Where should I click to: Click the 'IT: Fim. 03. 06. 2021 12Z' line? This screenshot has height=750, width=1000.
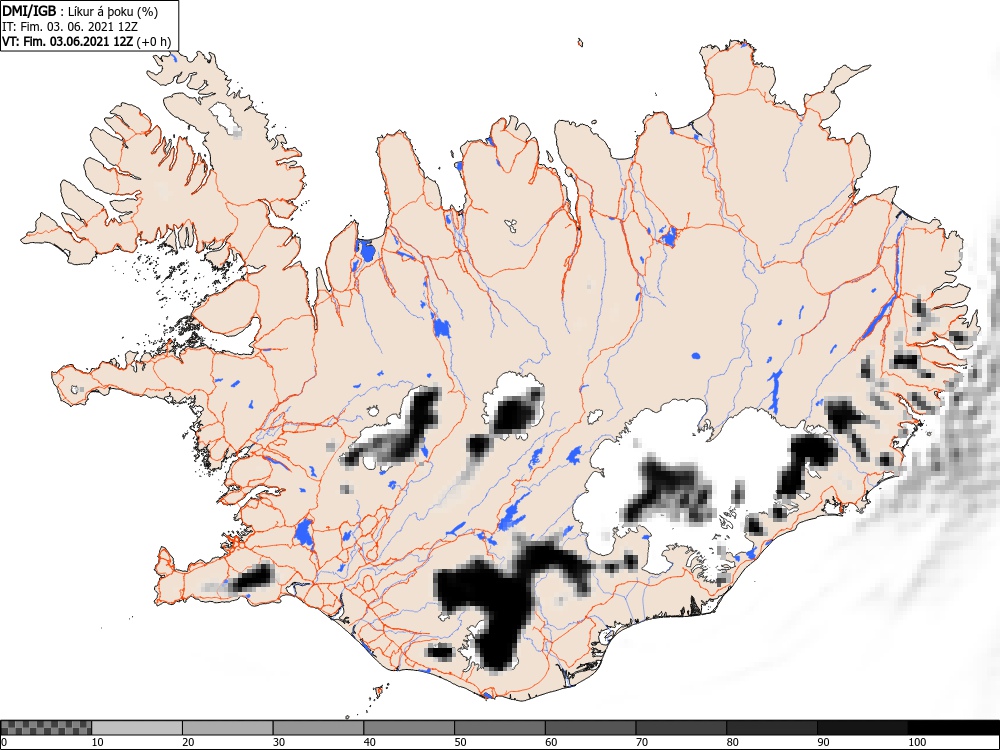pos(70,27)
